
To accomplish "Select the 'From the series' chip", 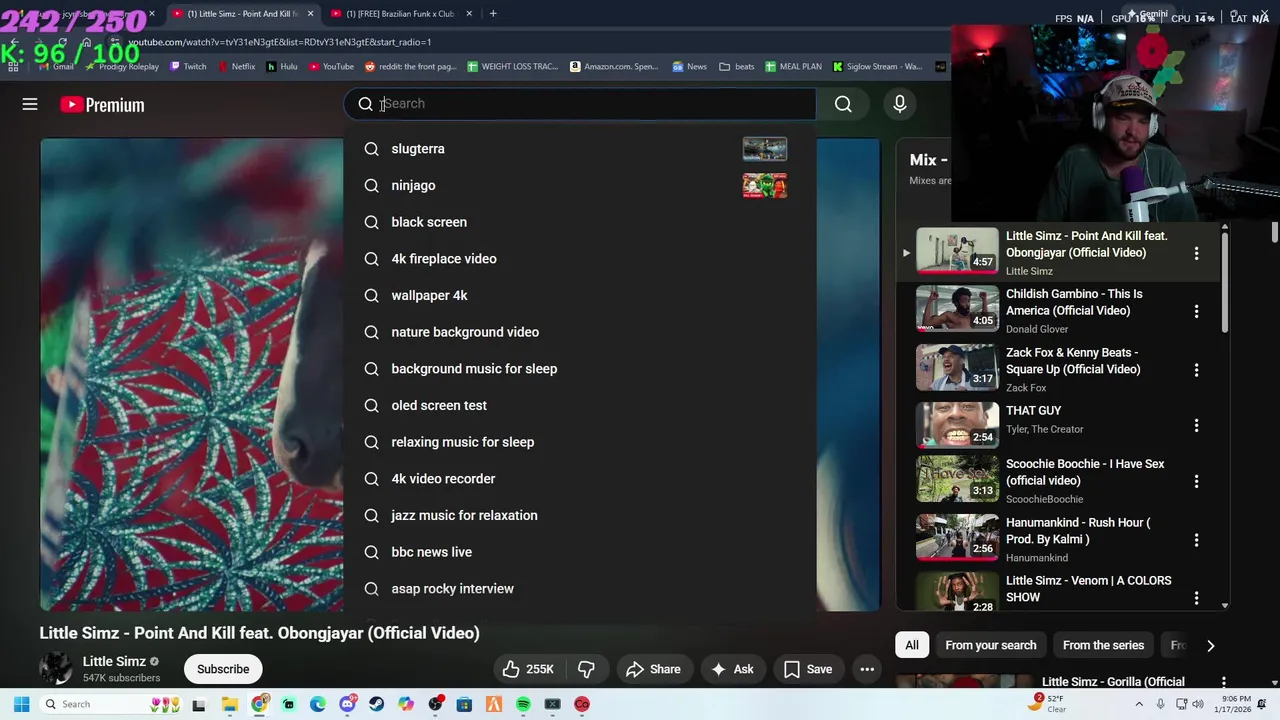I will 1103,645.
